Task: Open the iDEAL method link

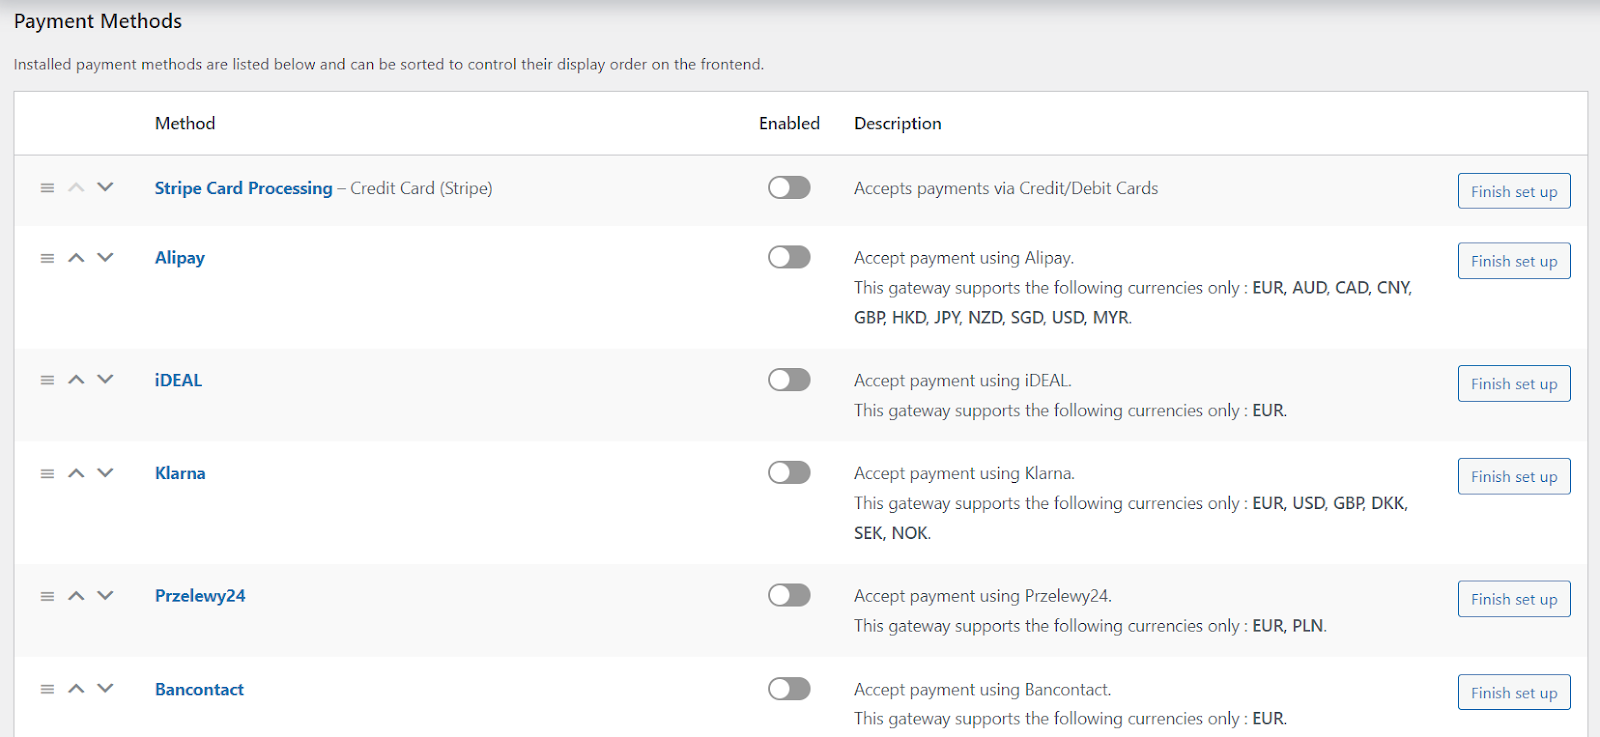Action: (178, 380)
